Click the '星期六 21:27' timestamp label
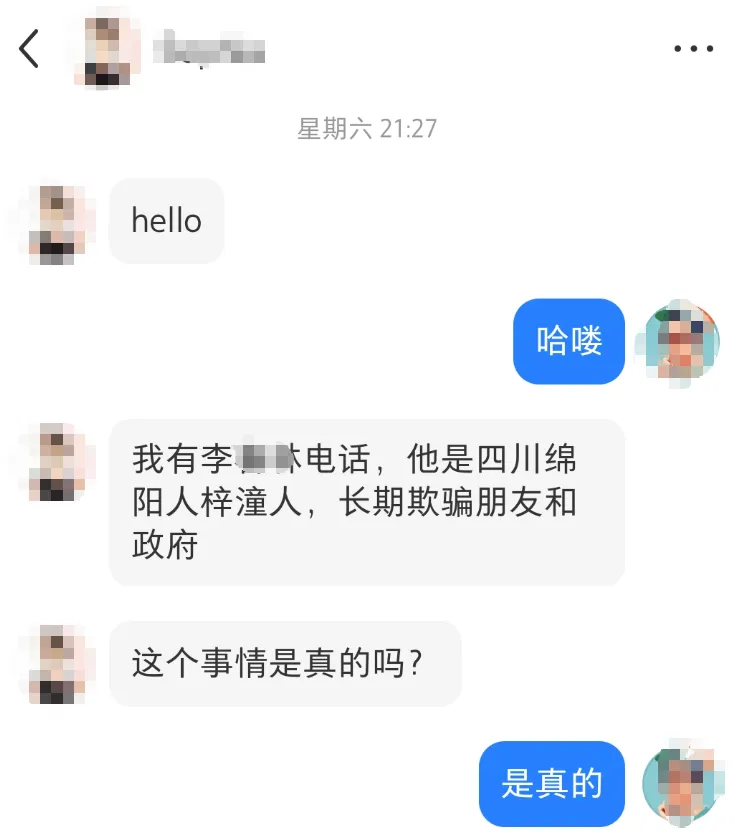This screenshot has height=840, width=753. 367,129
